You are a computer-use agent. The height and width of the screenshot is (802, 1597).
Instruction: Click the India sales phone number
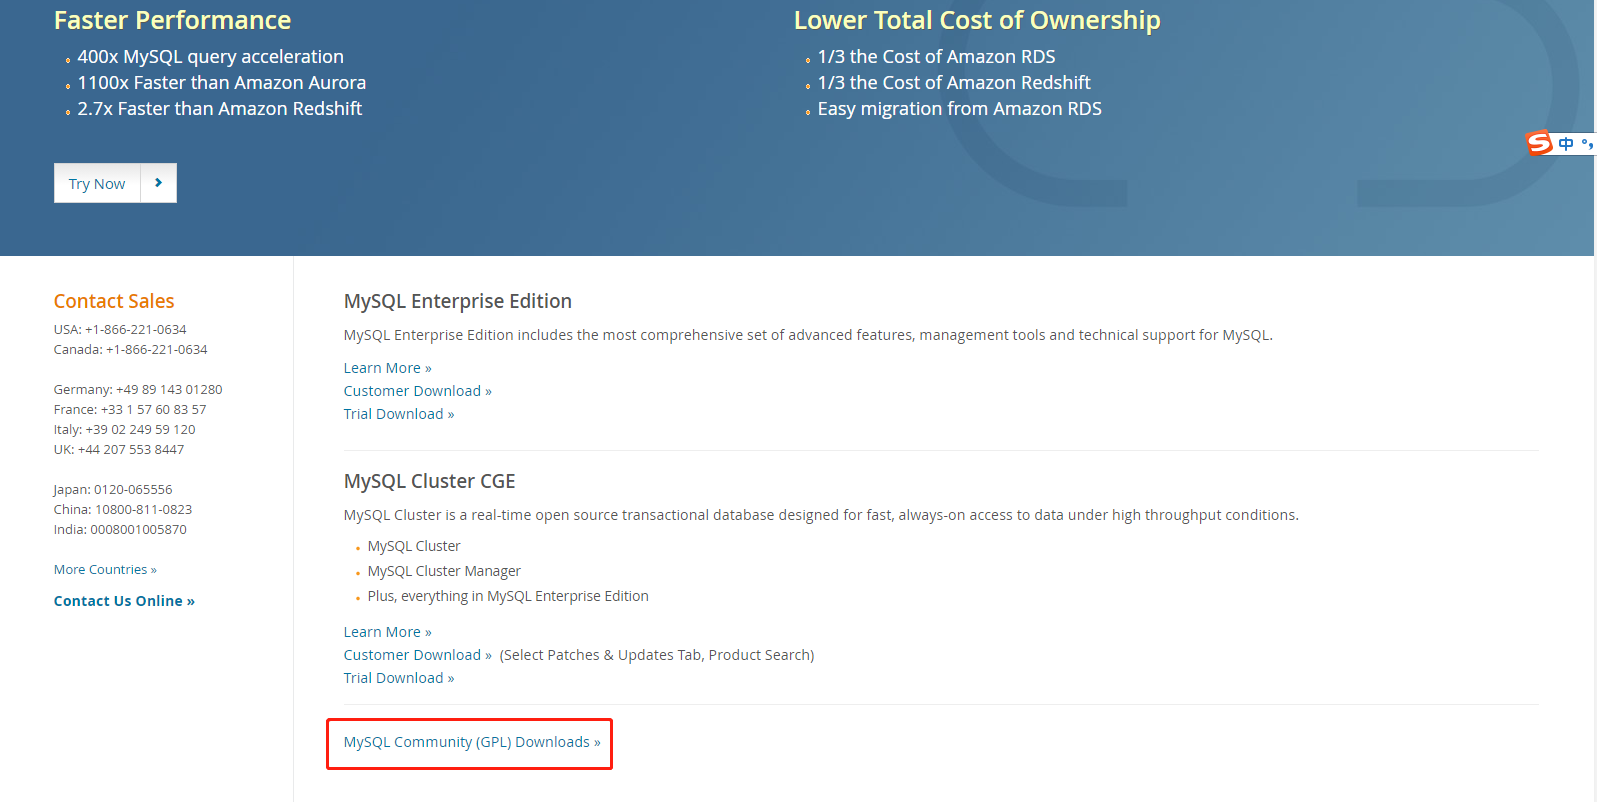coord(139,529)
